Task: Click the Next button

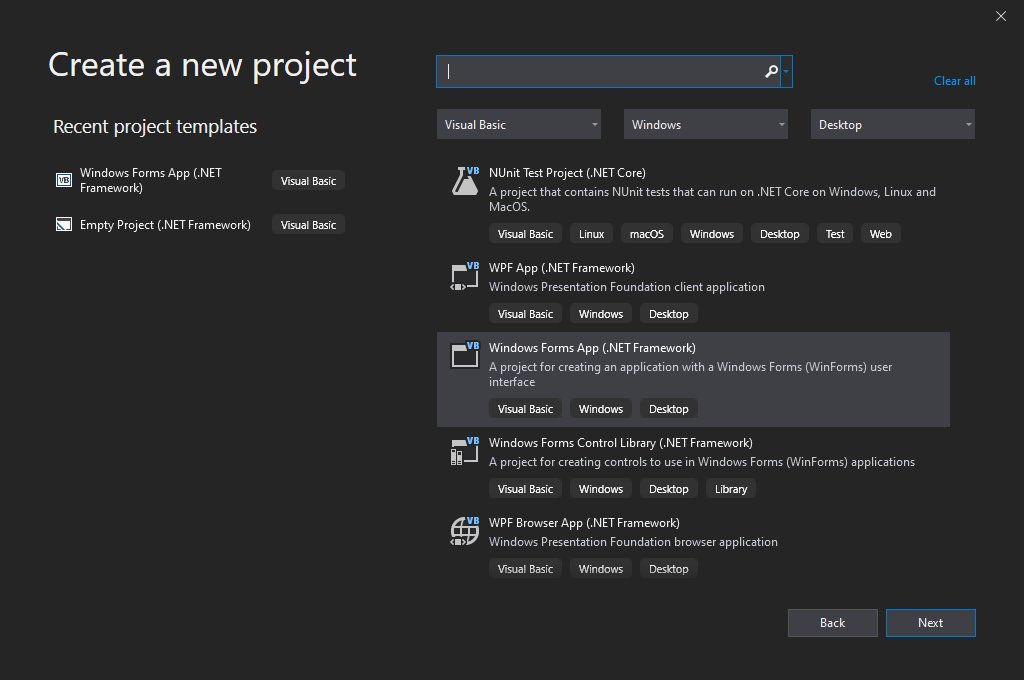Action: (930, 622)
